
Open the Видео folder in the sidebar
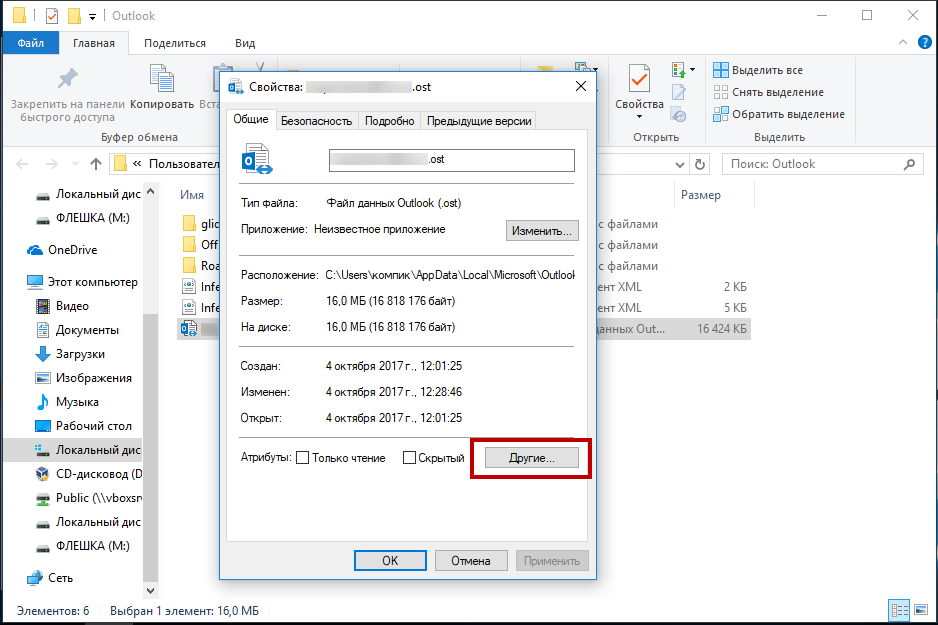click(62, 306)
